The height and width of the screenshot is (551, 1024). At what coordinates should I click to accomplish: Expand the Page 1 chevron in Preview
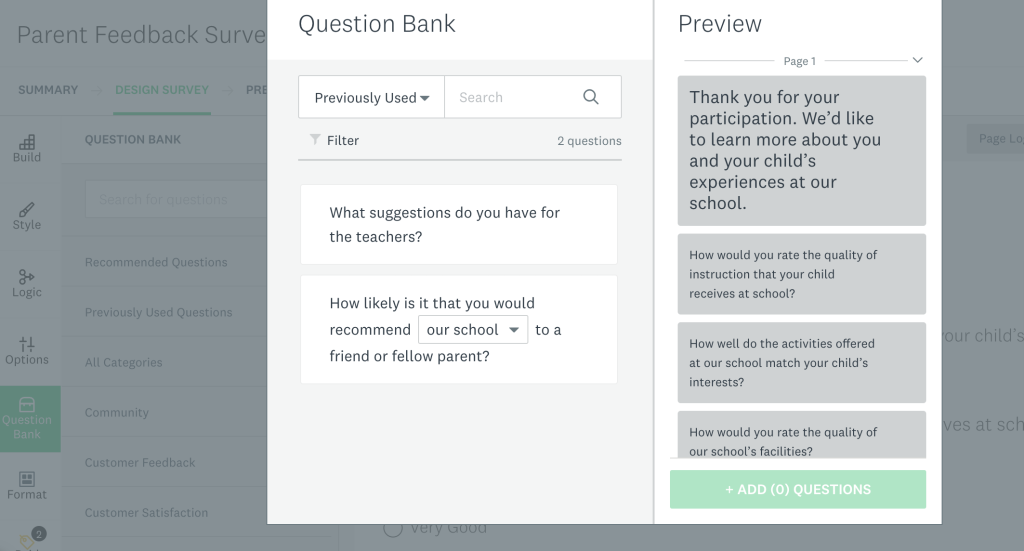click(918, 60)
